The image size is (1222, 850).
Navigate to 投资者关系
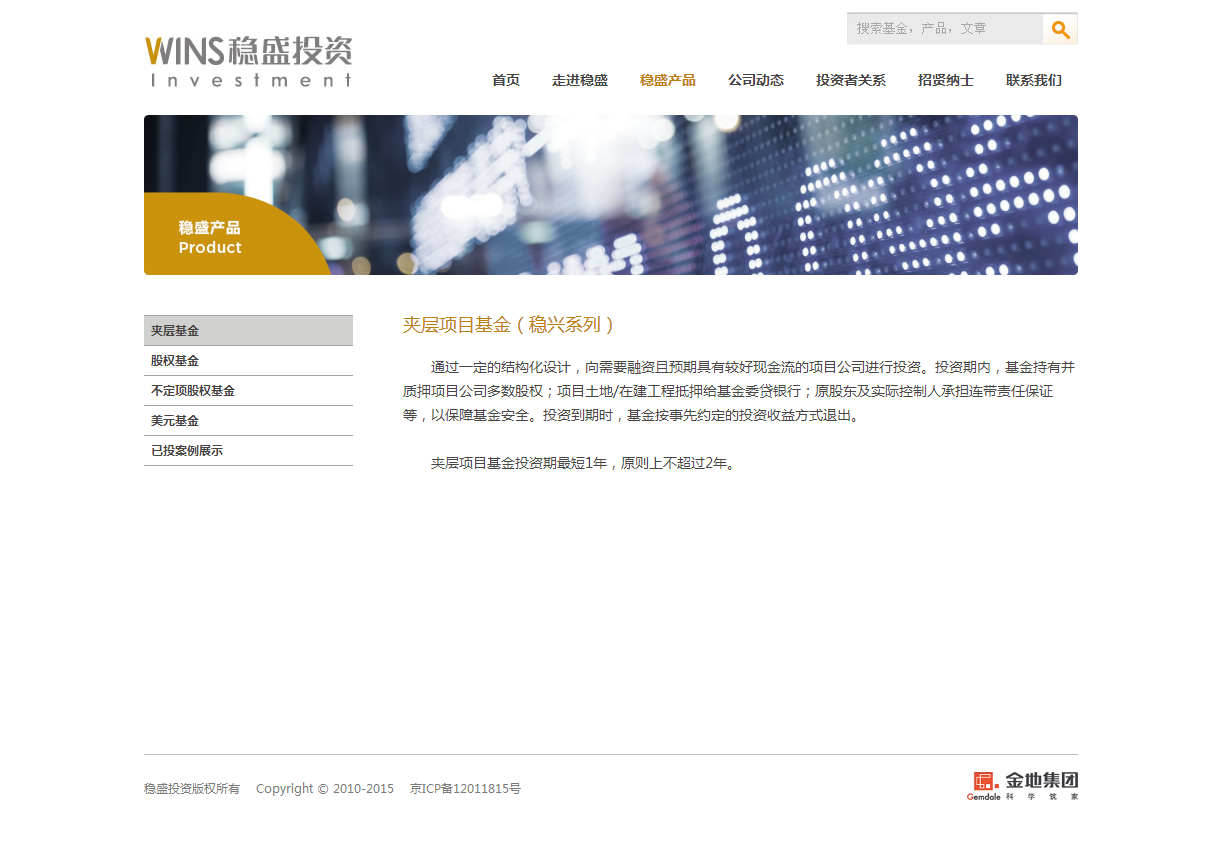pos(851,80)
